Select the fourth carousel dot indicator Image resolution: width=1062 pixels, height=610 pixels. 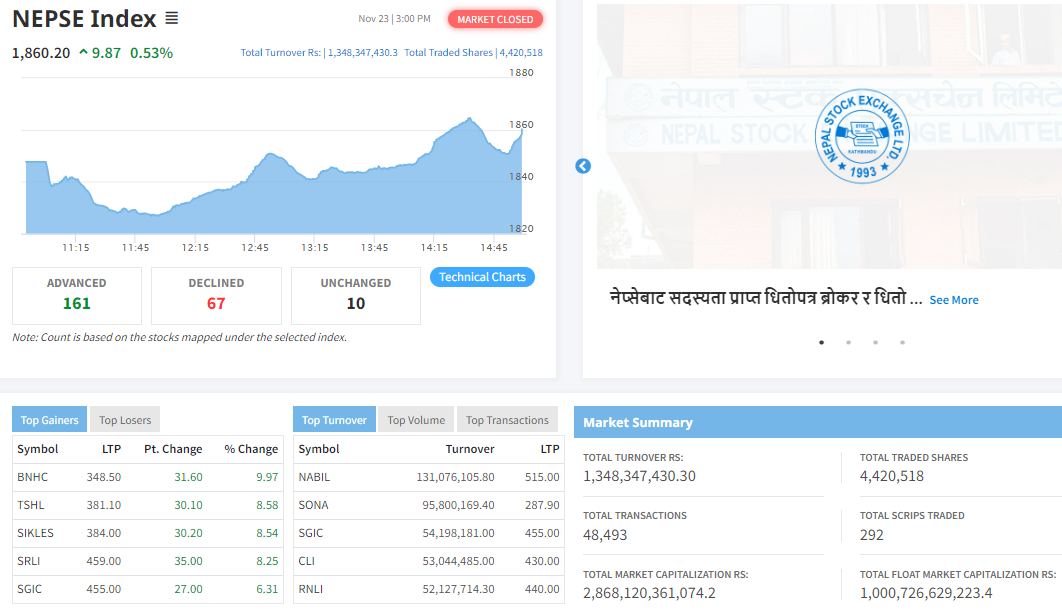tap(902, 343)
